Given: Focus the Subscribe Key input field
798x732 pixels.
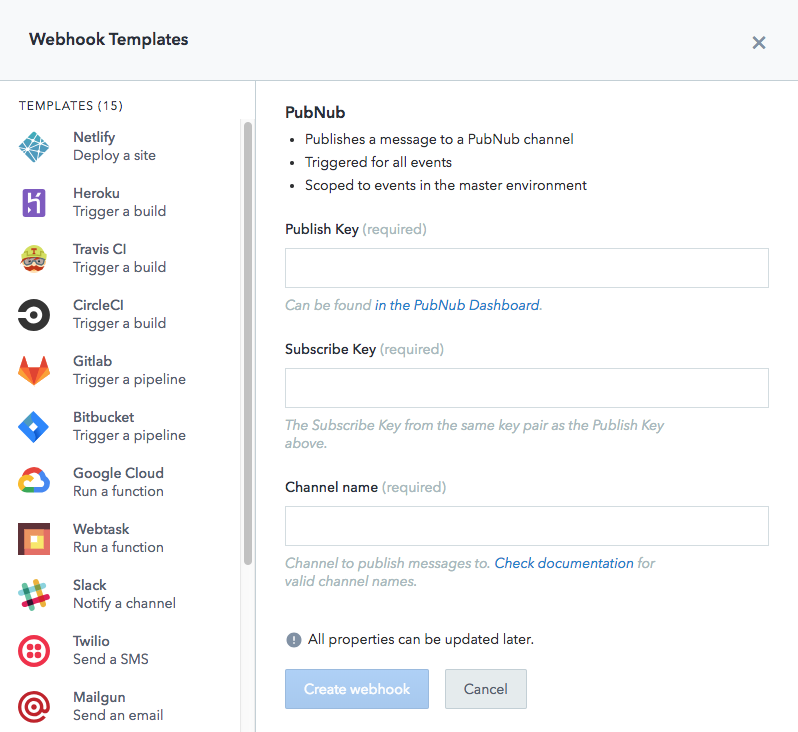Looking at the screenshot, I should (527, 388).
